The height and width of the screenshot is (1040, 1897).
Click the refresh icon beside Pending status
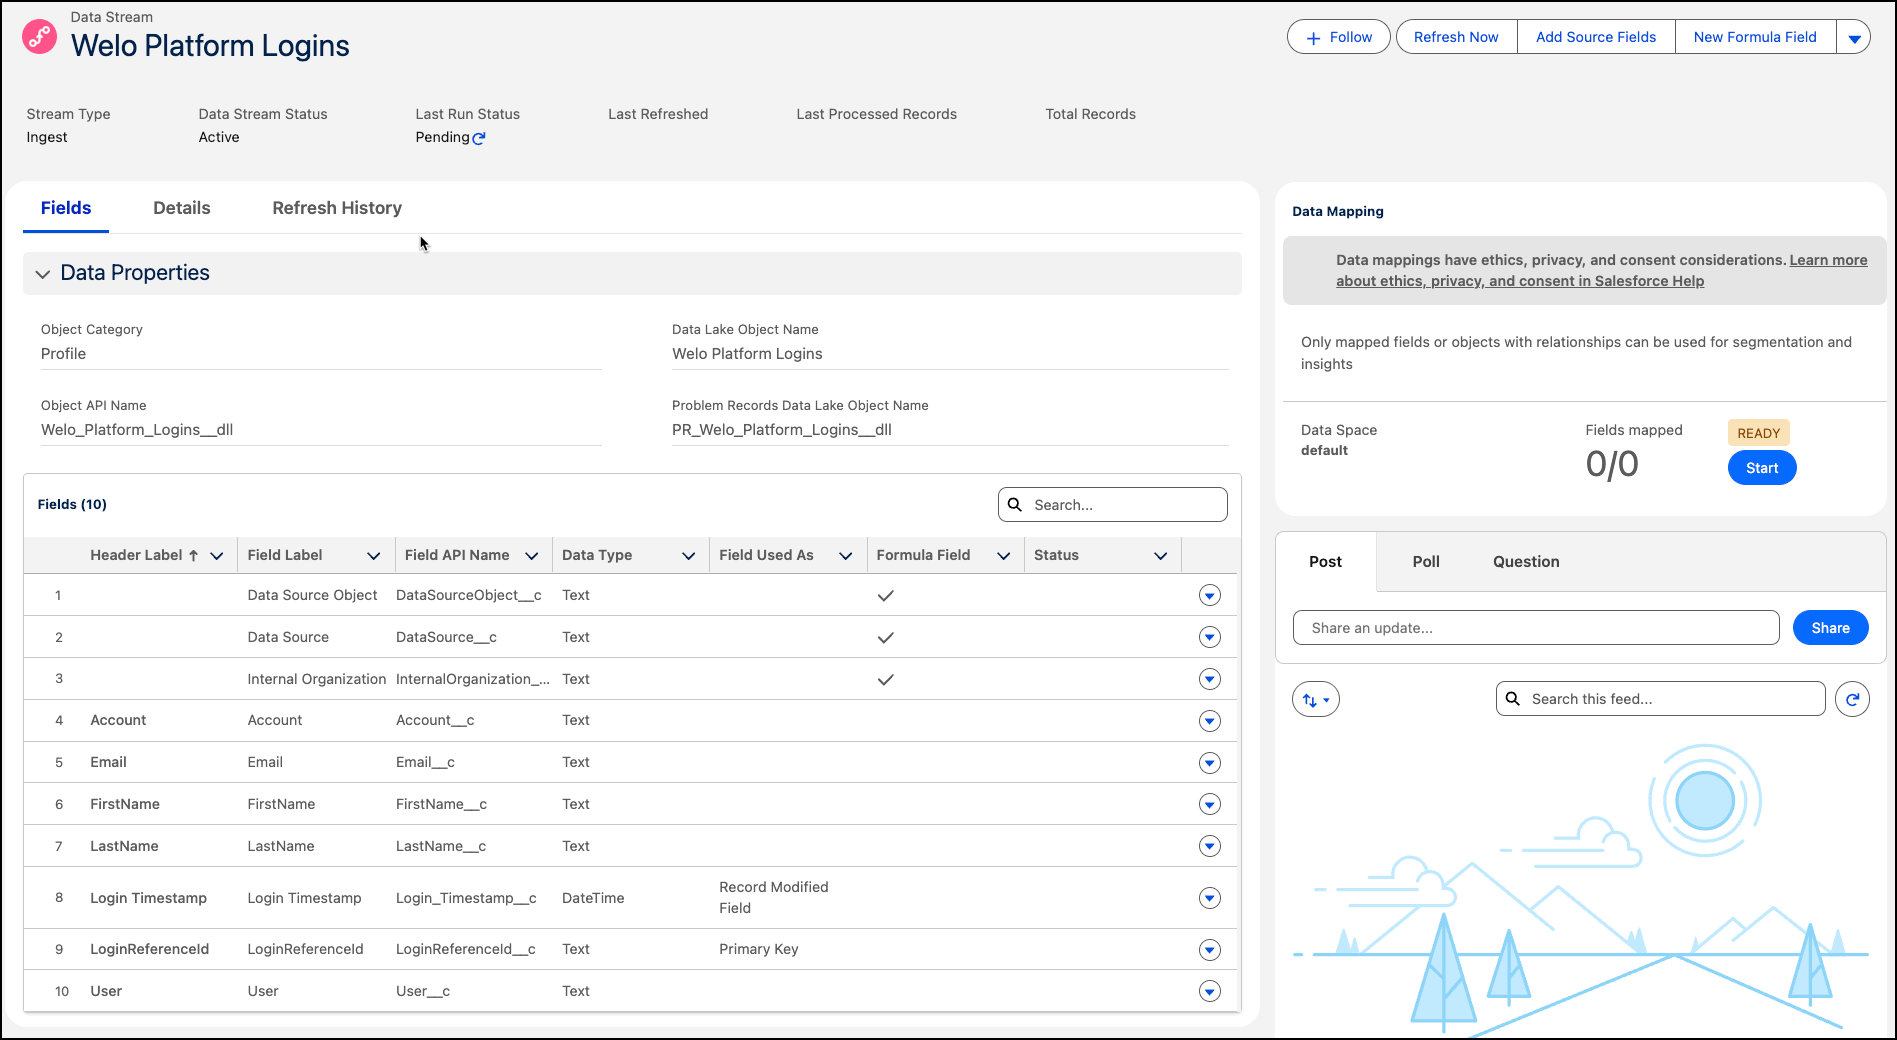[479, 138]
